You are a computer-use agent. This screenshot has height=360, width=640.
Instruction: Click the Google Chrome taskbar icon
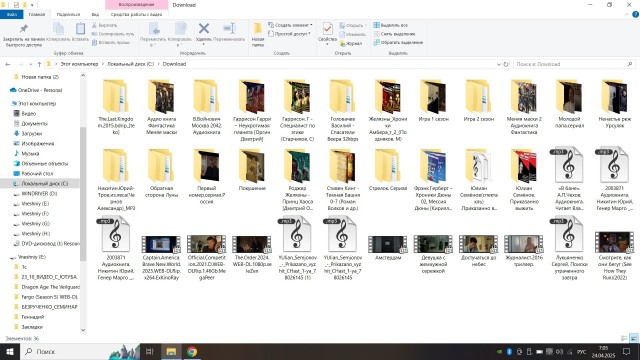click(192, 351)
